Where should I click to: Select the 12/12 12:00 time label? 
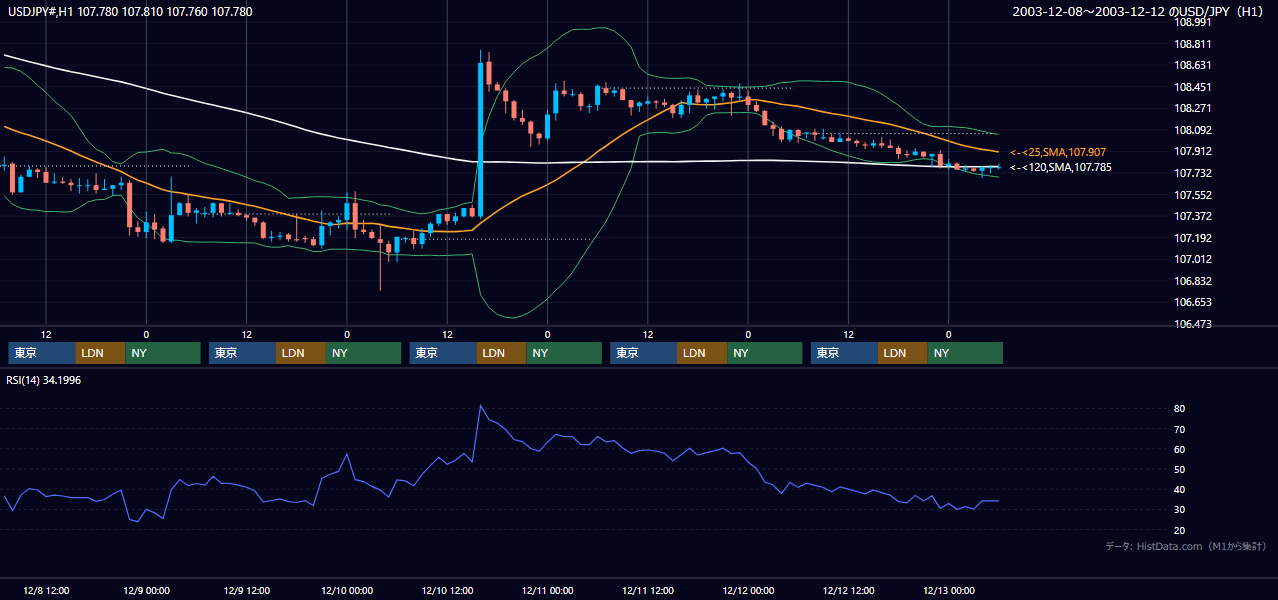click(848, 590)
